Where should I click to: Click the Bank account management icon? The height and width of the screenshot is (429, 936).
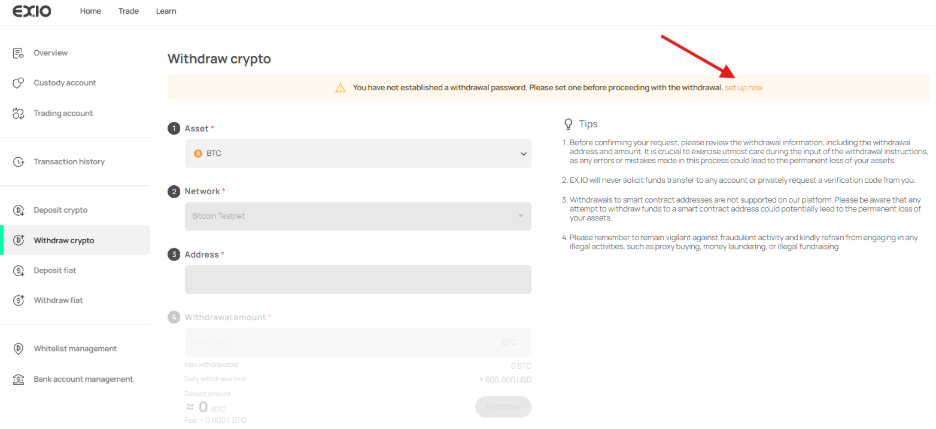(x=18, y=379)
